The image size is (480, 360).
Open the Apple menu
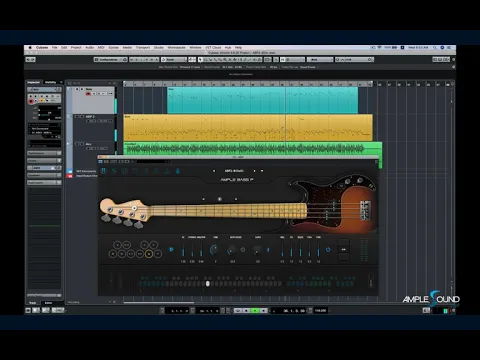pyautogui.click(x=30, y=48)
